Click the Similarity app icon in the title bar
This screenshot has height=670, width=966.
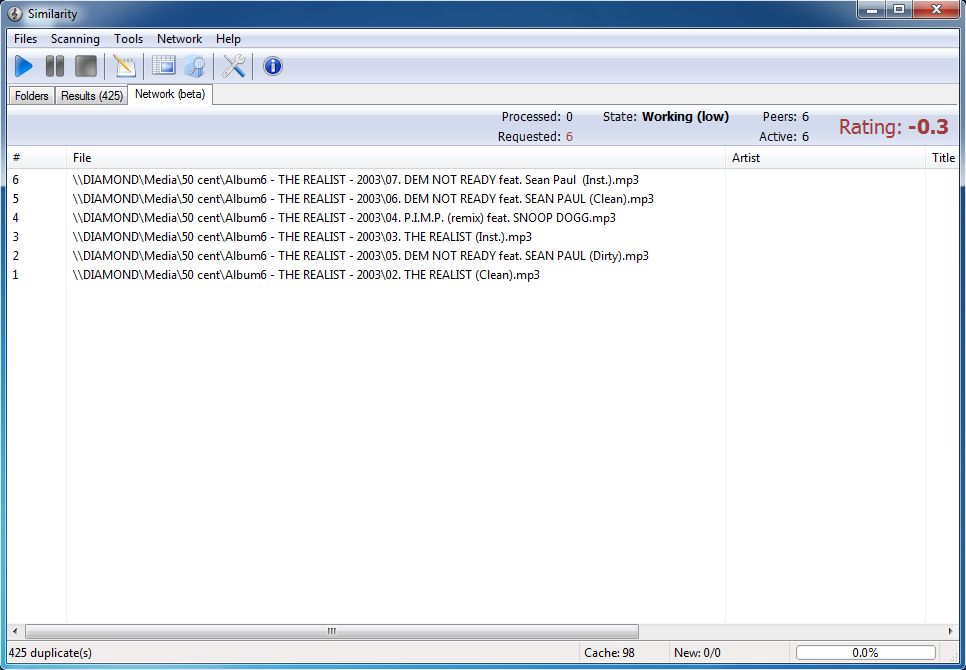(x=15, y=14)
